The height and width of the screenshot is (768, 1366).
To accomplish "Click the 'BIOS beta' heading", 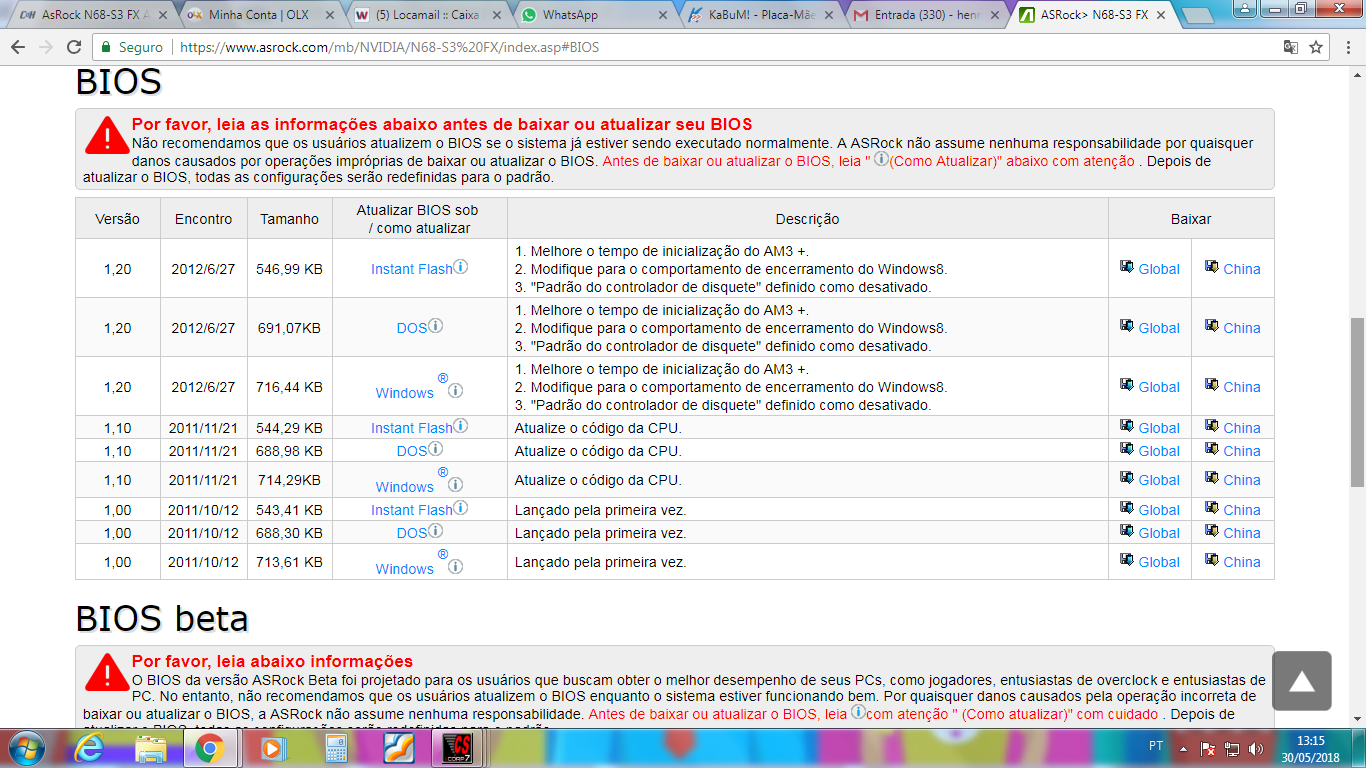I will [162, 619].
